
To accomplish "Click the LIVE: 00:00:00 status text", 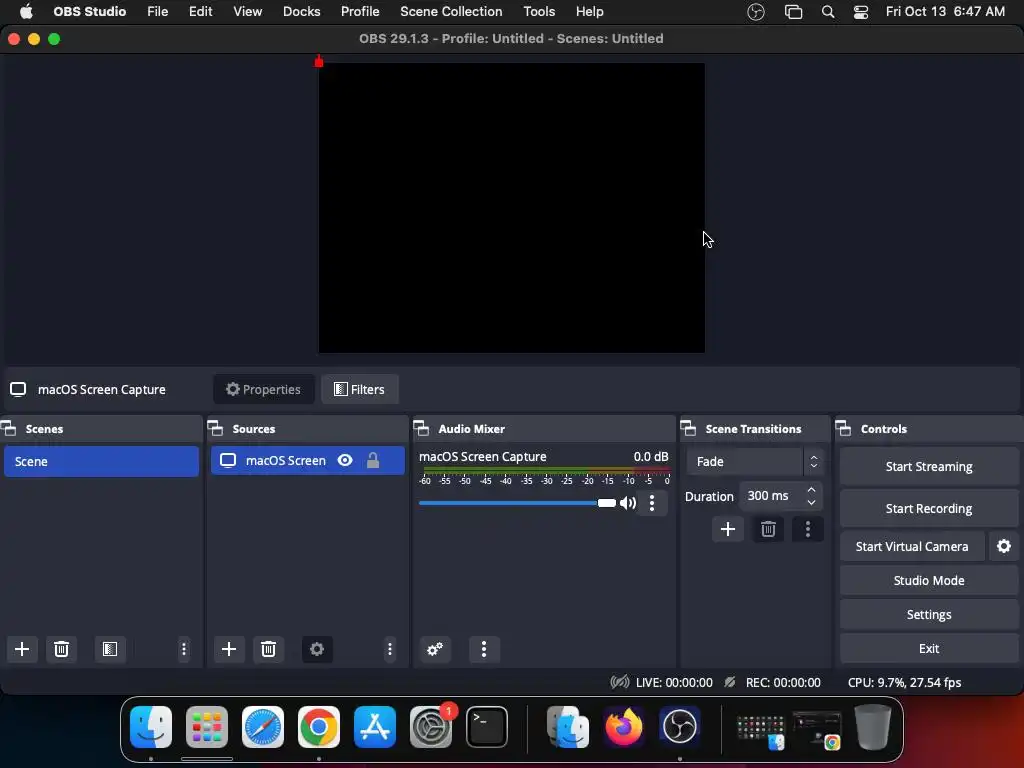I will point(674,682).
